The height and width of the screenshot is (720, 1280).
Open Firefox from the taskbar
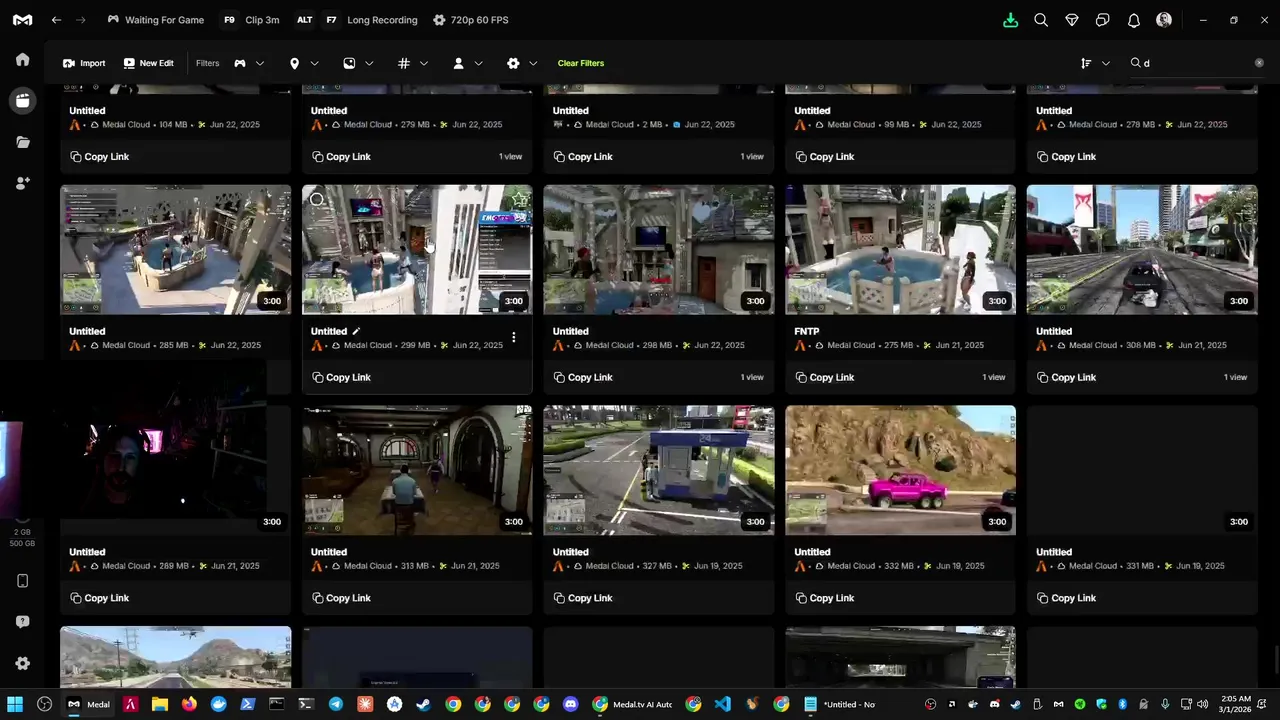tap(189, 704)
